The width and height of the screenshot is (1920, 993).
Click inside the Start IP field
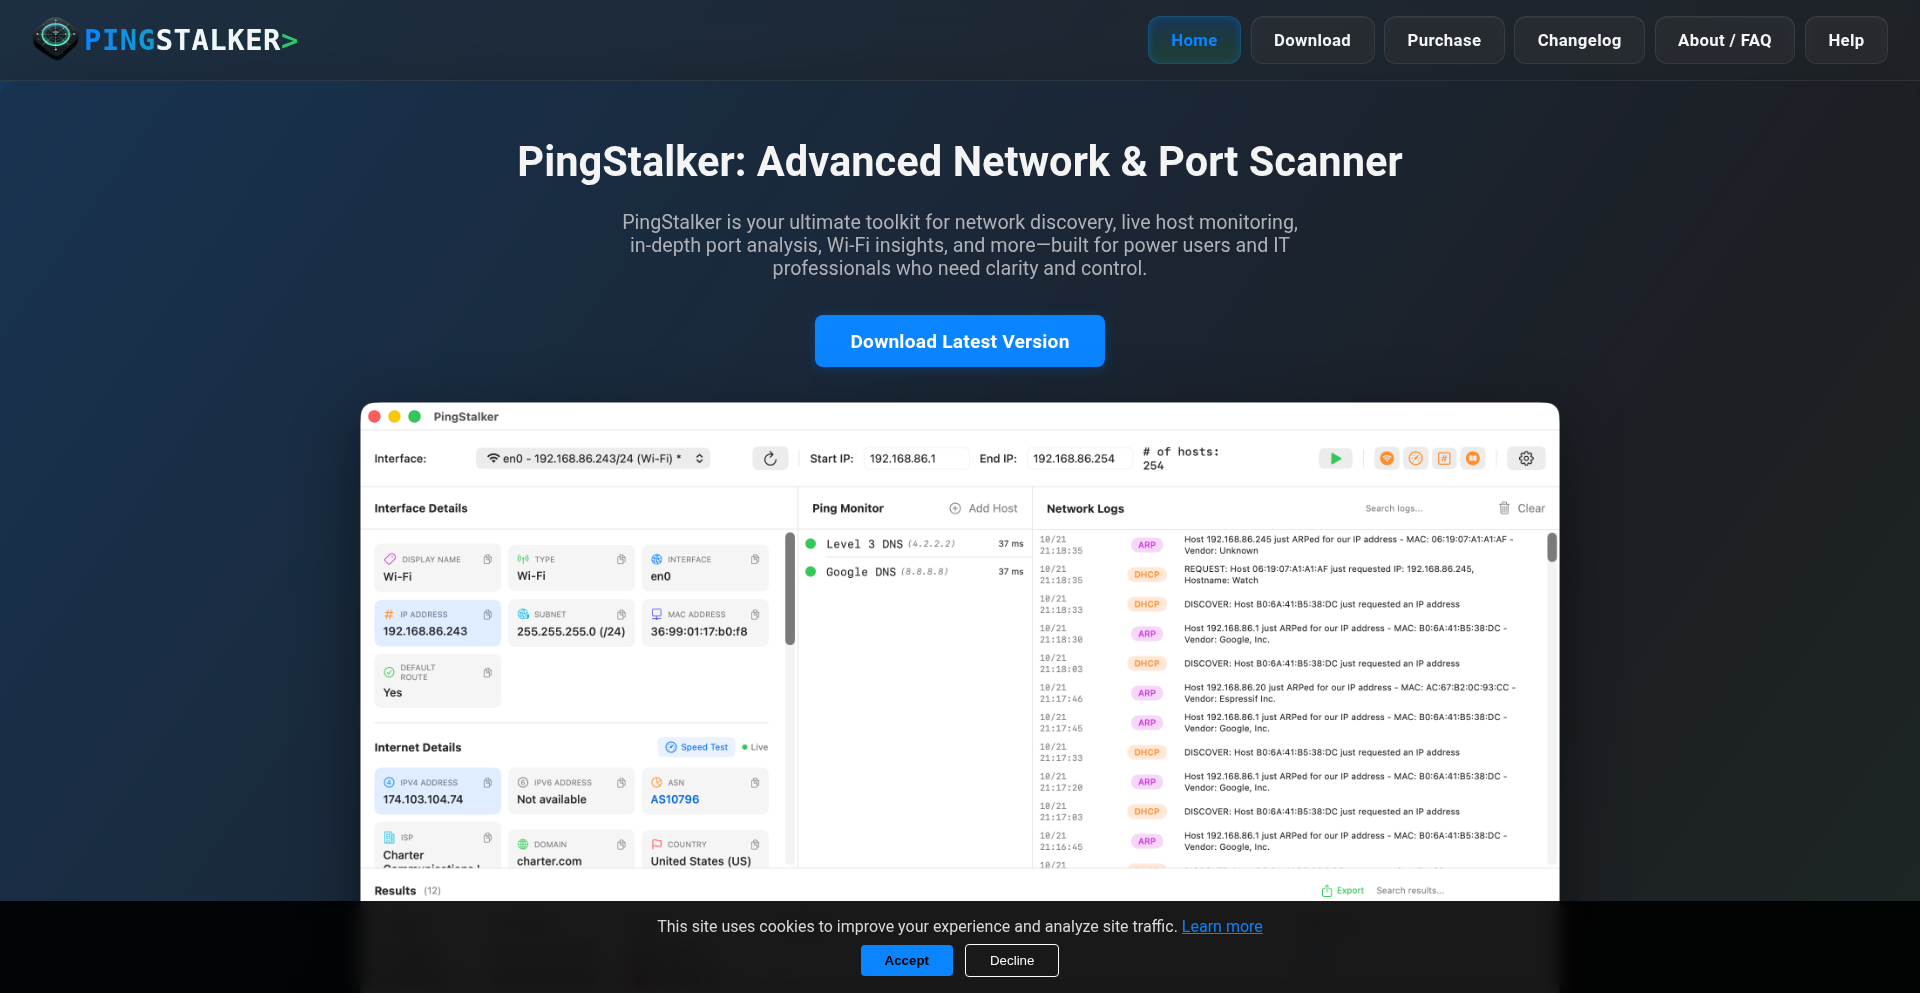point(916,458)
